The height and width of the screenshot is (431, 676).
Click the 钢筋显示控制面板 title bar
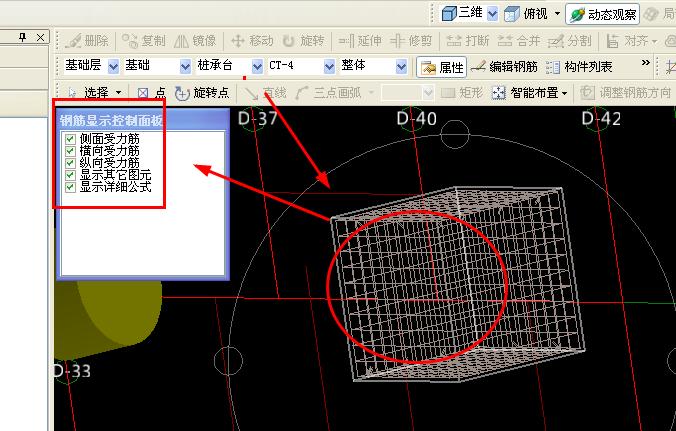[x=143, y=120]
